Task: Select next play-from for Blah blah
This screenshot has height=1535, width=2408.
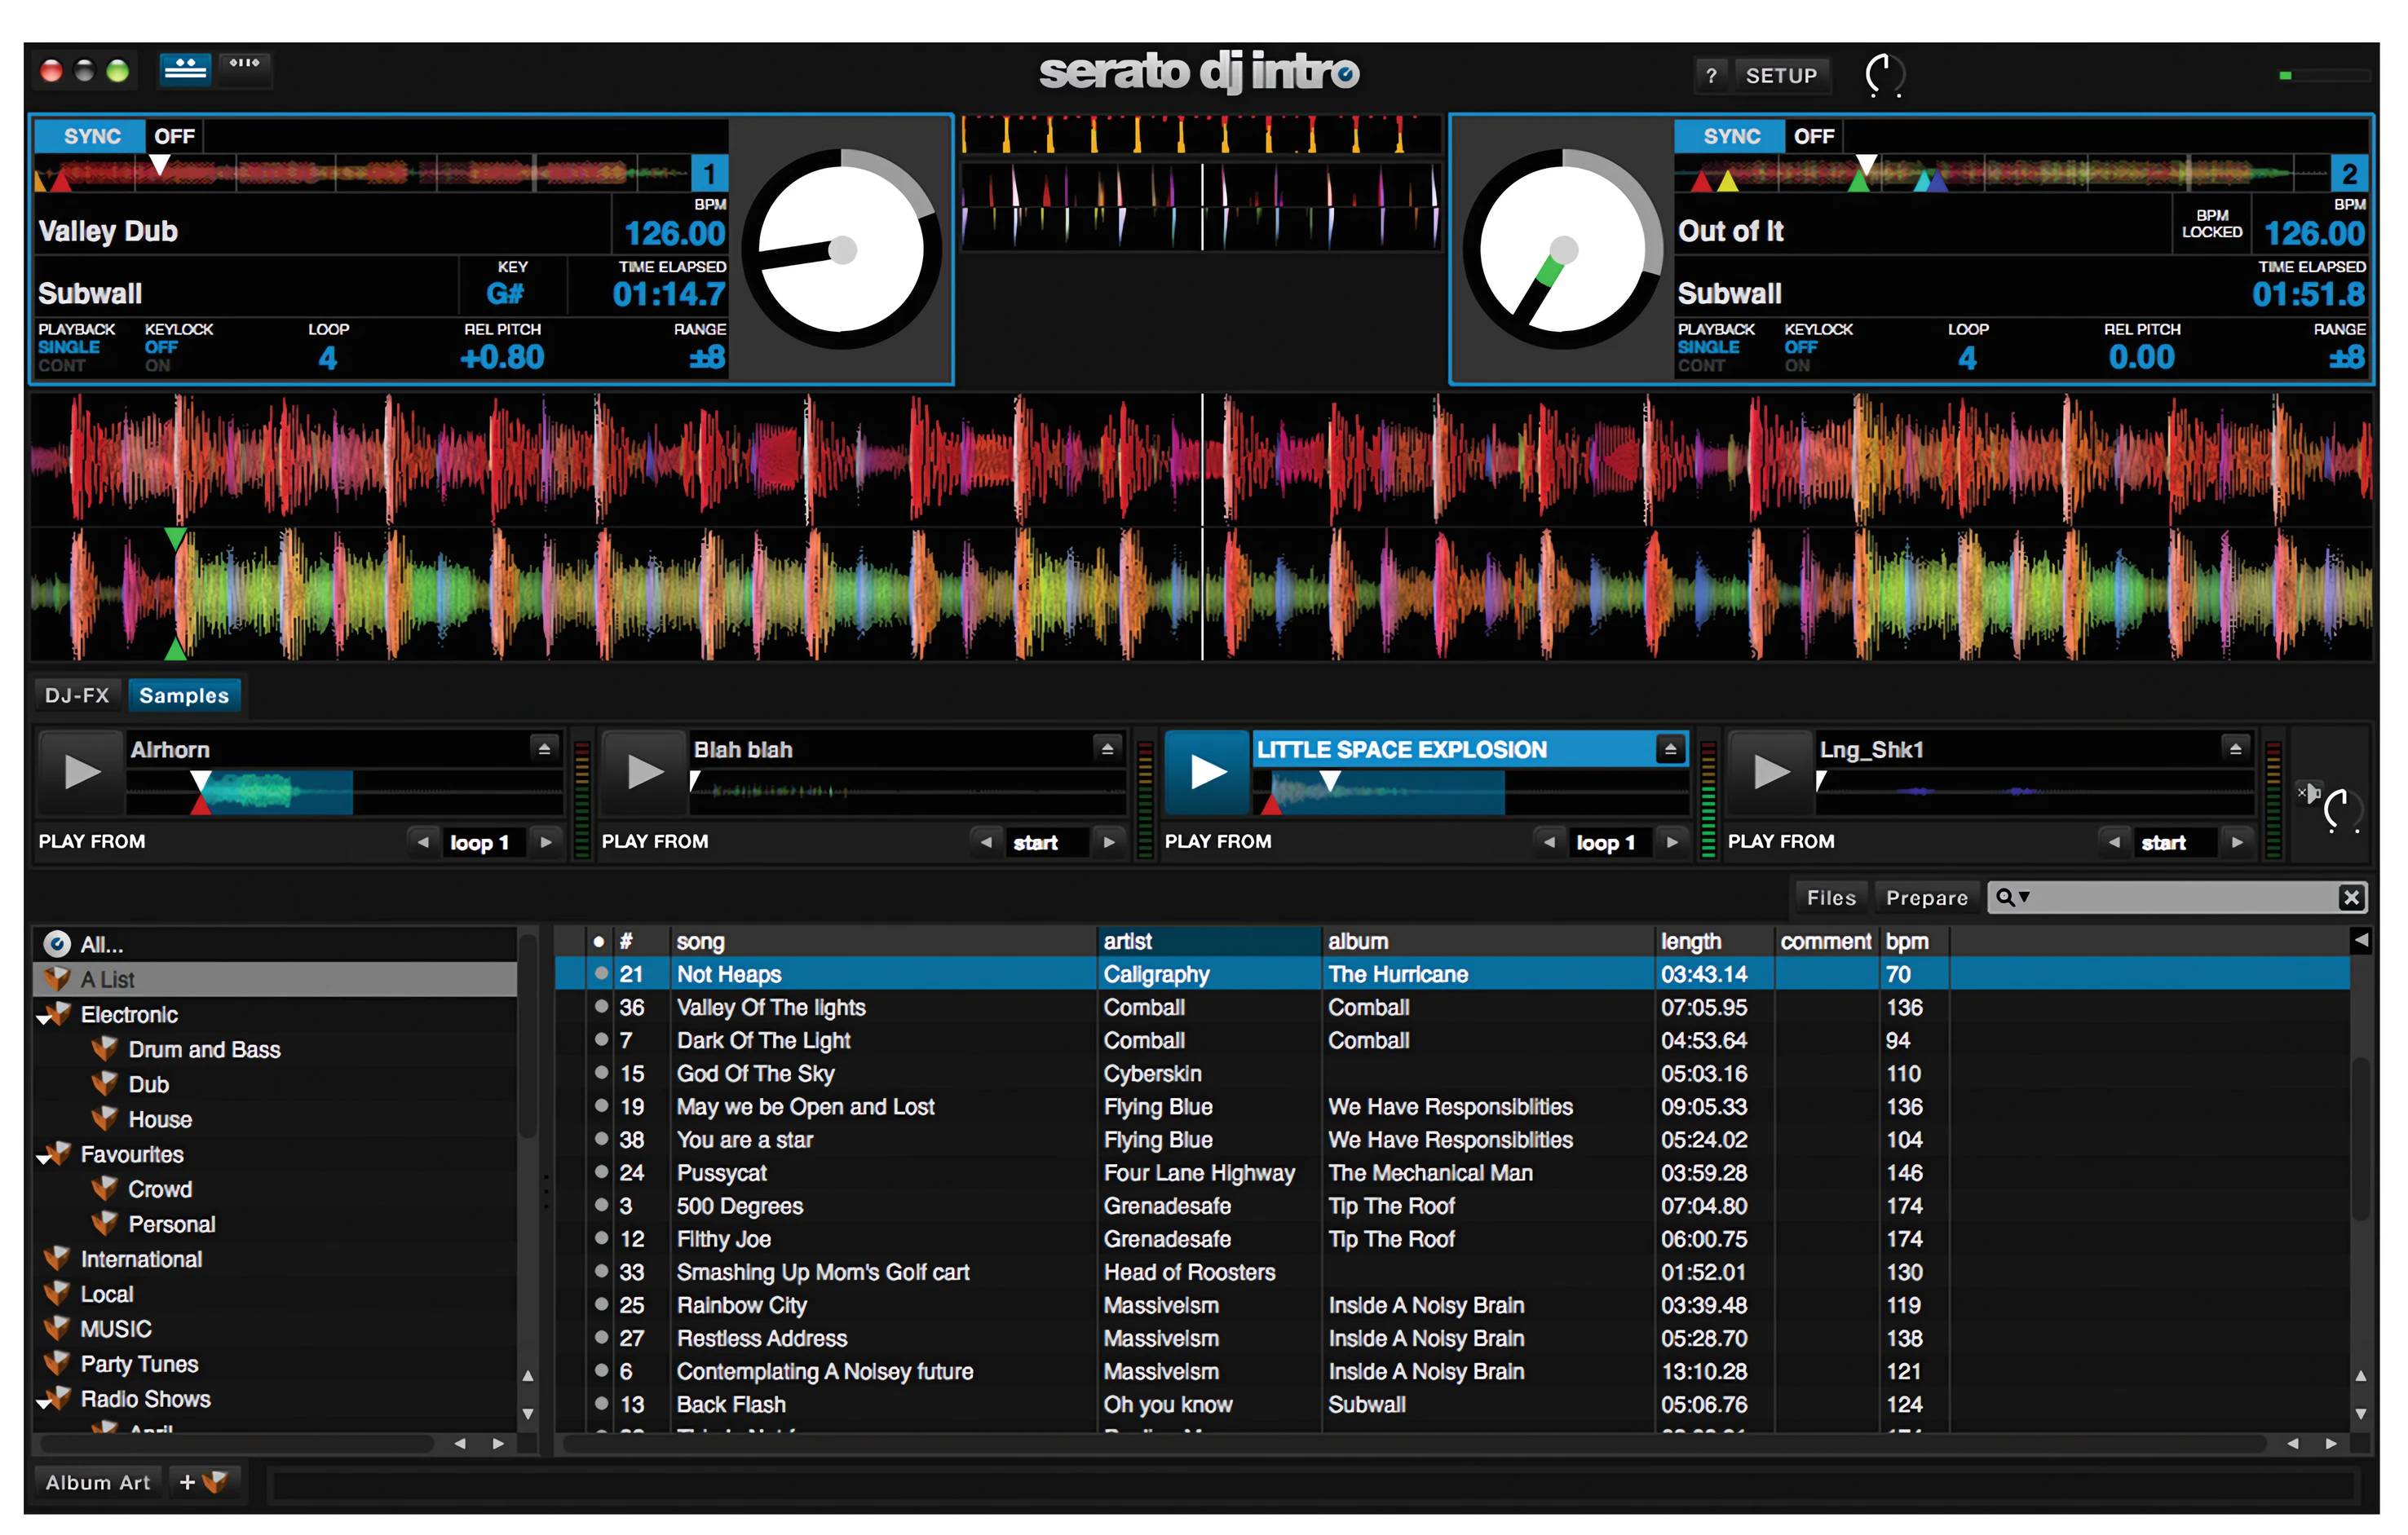Action: [1109, 842]
